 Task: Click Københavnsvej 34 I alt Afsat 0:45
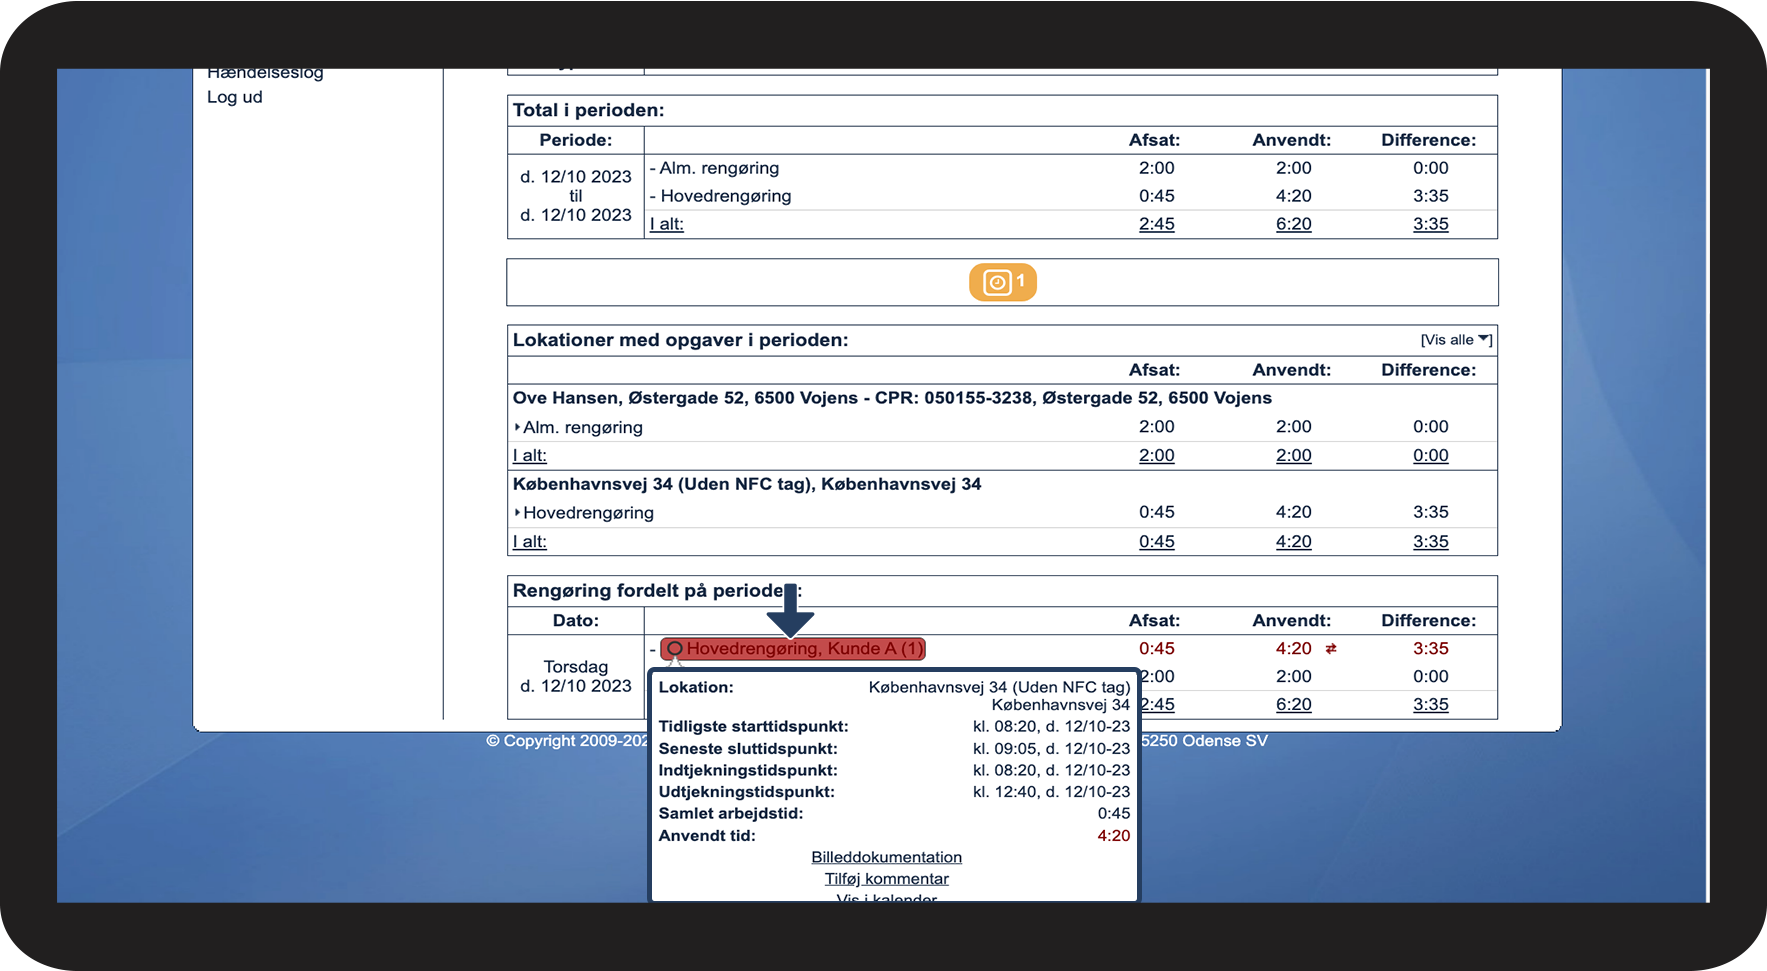[x=1157, y=541]
